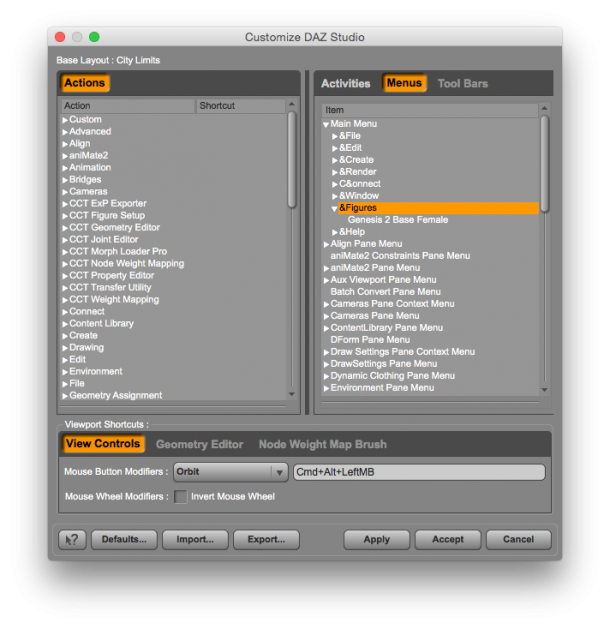Select the Environment Pane Menu item
610x629 pixels.
pyautogui.click(x=382, y=388)
